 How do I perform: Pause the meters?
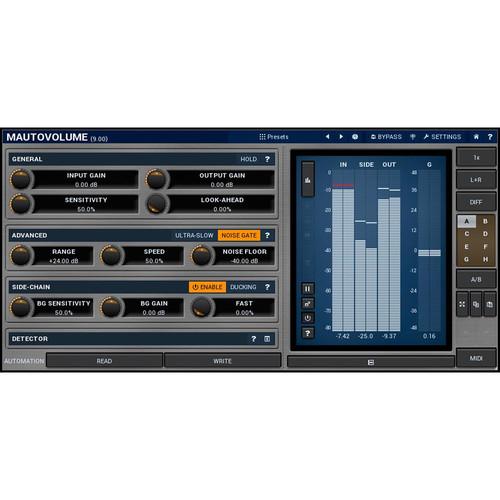click(x=308, y=289)
